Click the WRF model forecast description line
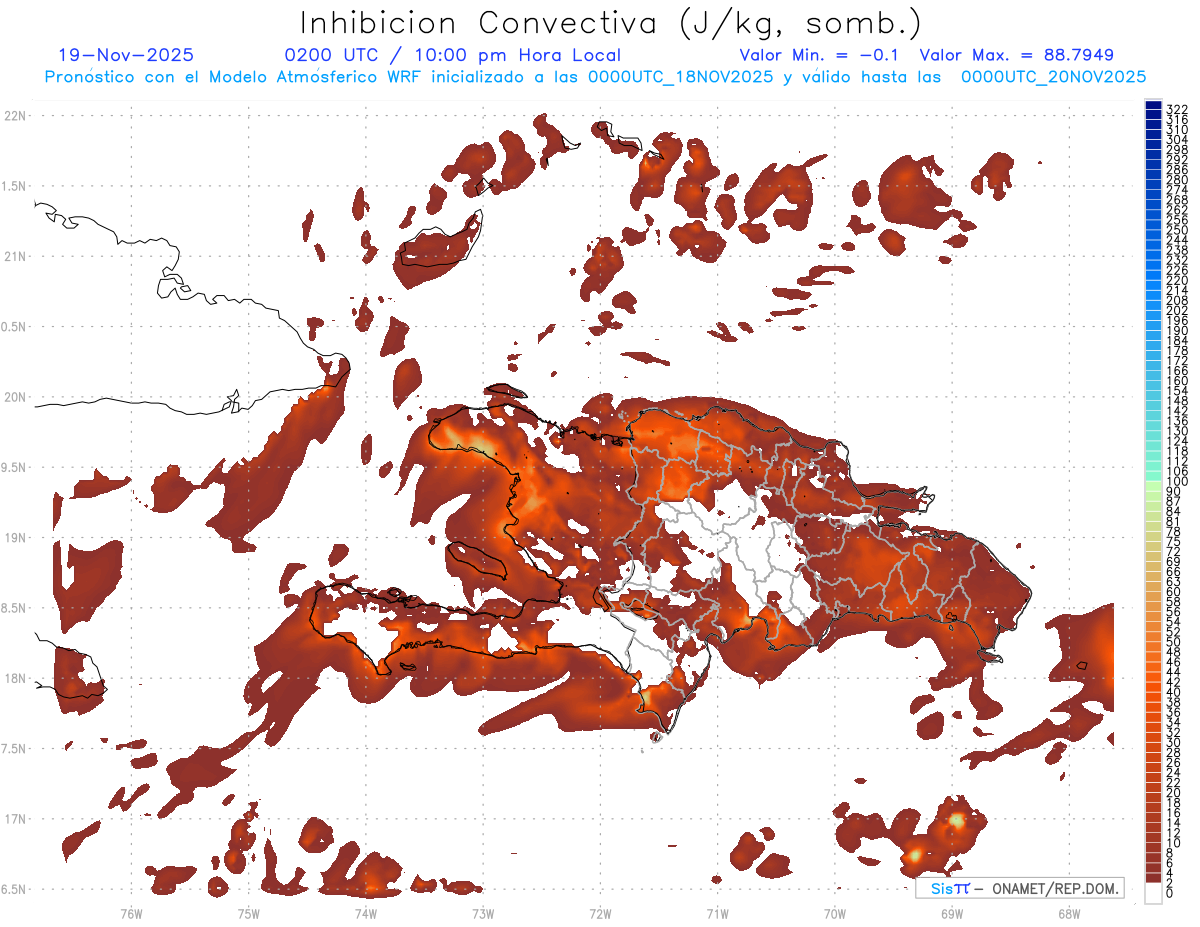Screen dimensions: 1200x927 tap(595, 76)
